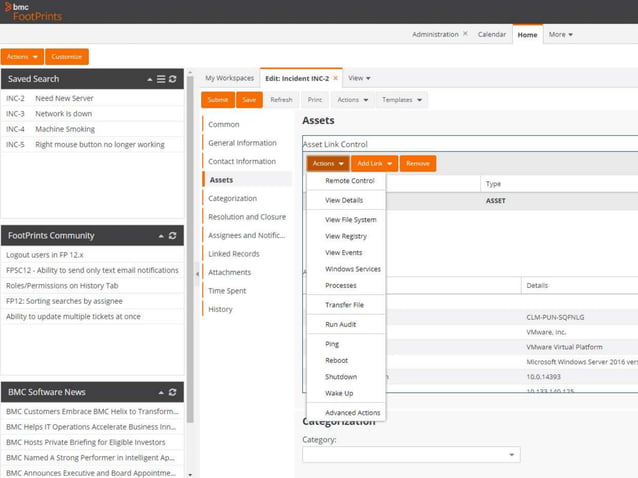Image resolution: width=638 pixels, height=478 pixels.
Task: Open incident INC-4 Machine Smoking
Action: 65,129
